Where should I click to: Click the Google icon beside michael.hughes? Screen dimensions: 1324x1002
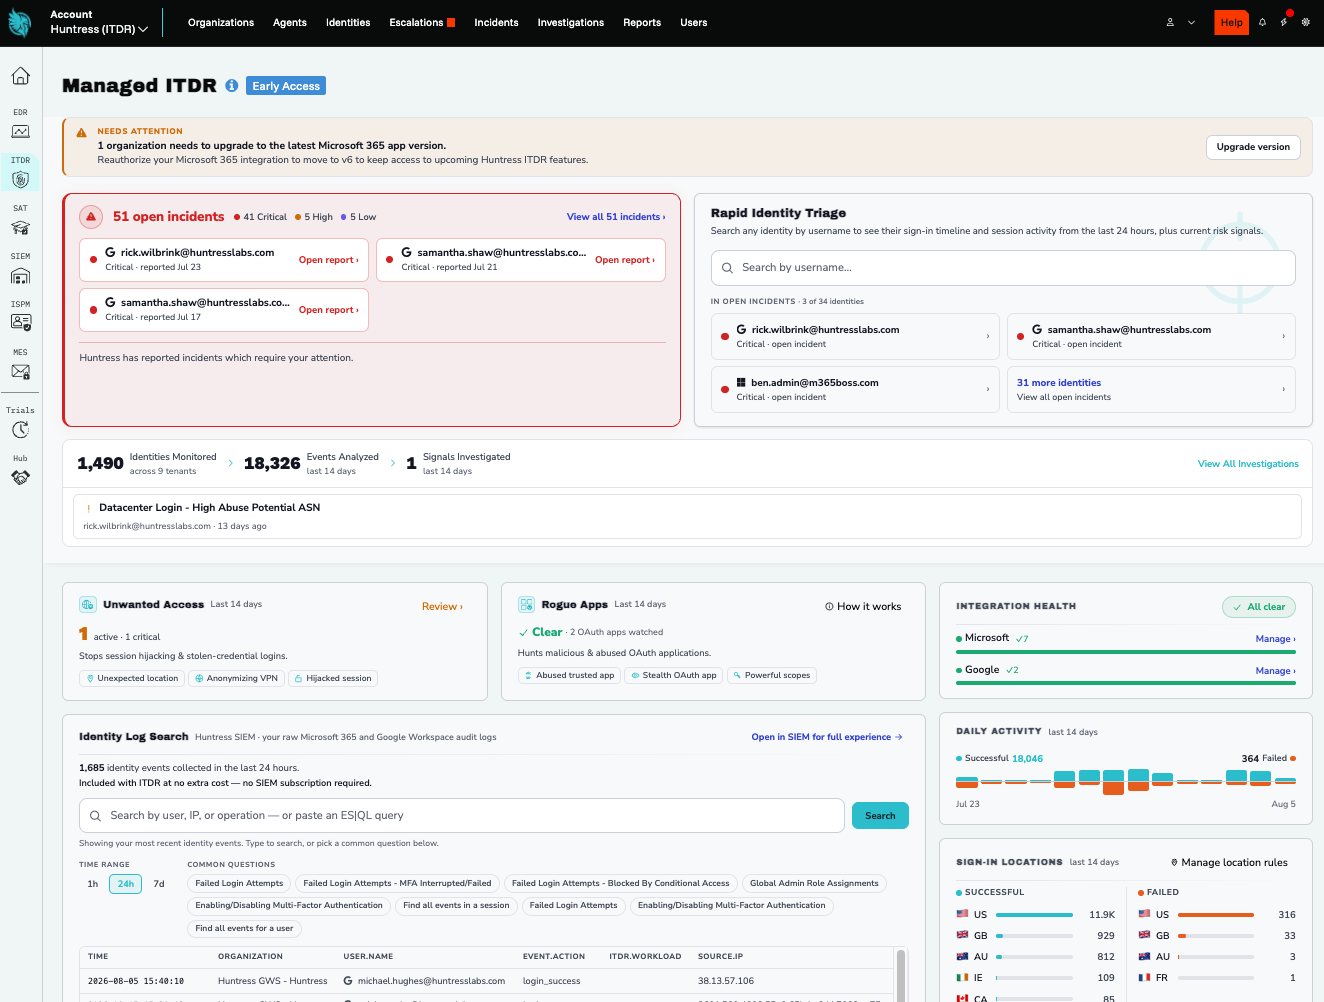pyautogui.click(x=348, y=981)
